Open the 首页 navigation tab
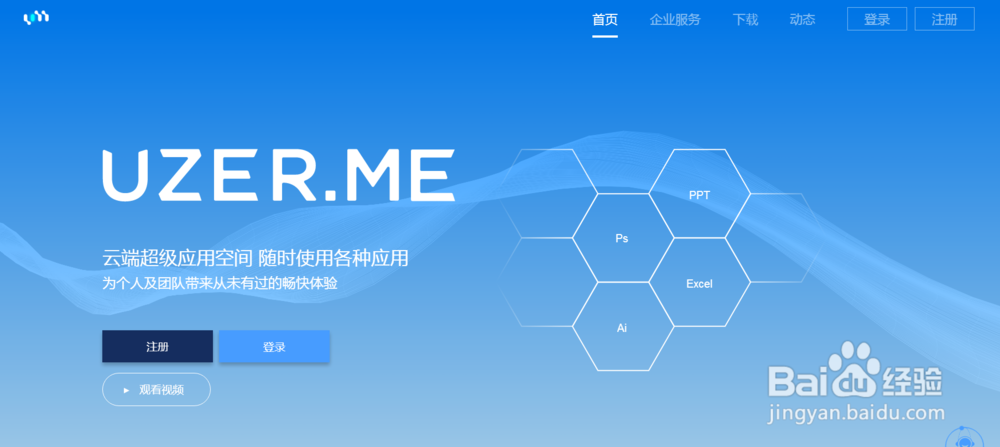This screenshot has height=447, width=1000. pyautogui.click(x=605, y=20)
